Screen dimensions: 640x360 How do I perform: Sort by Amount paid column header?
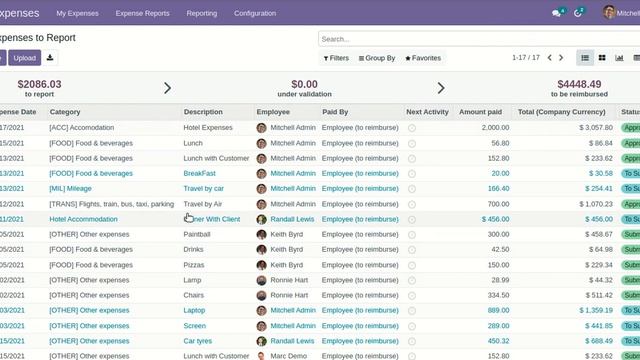(x=480, y=112)
